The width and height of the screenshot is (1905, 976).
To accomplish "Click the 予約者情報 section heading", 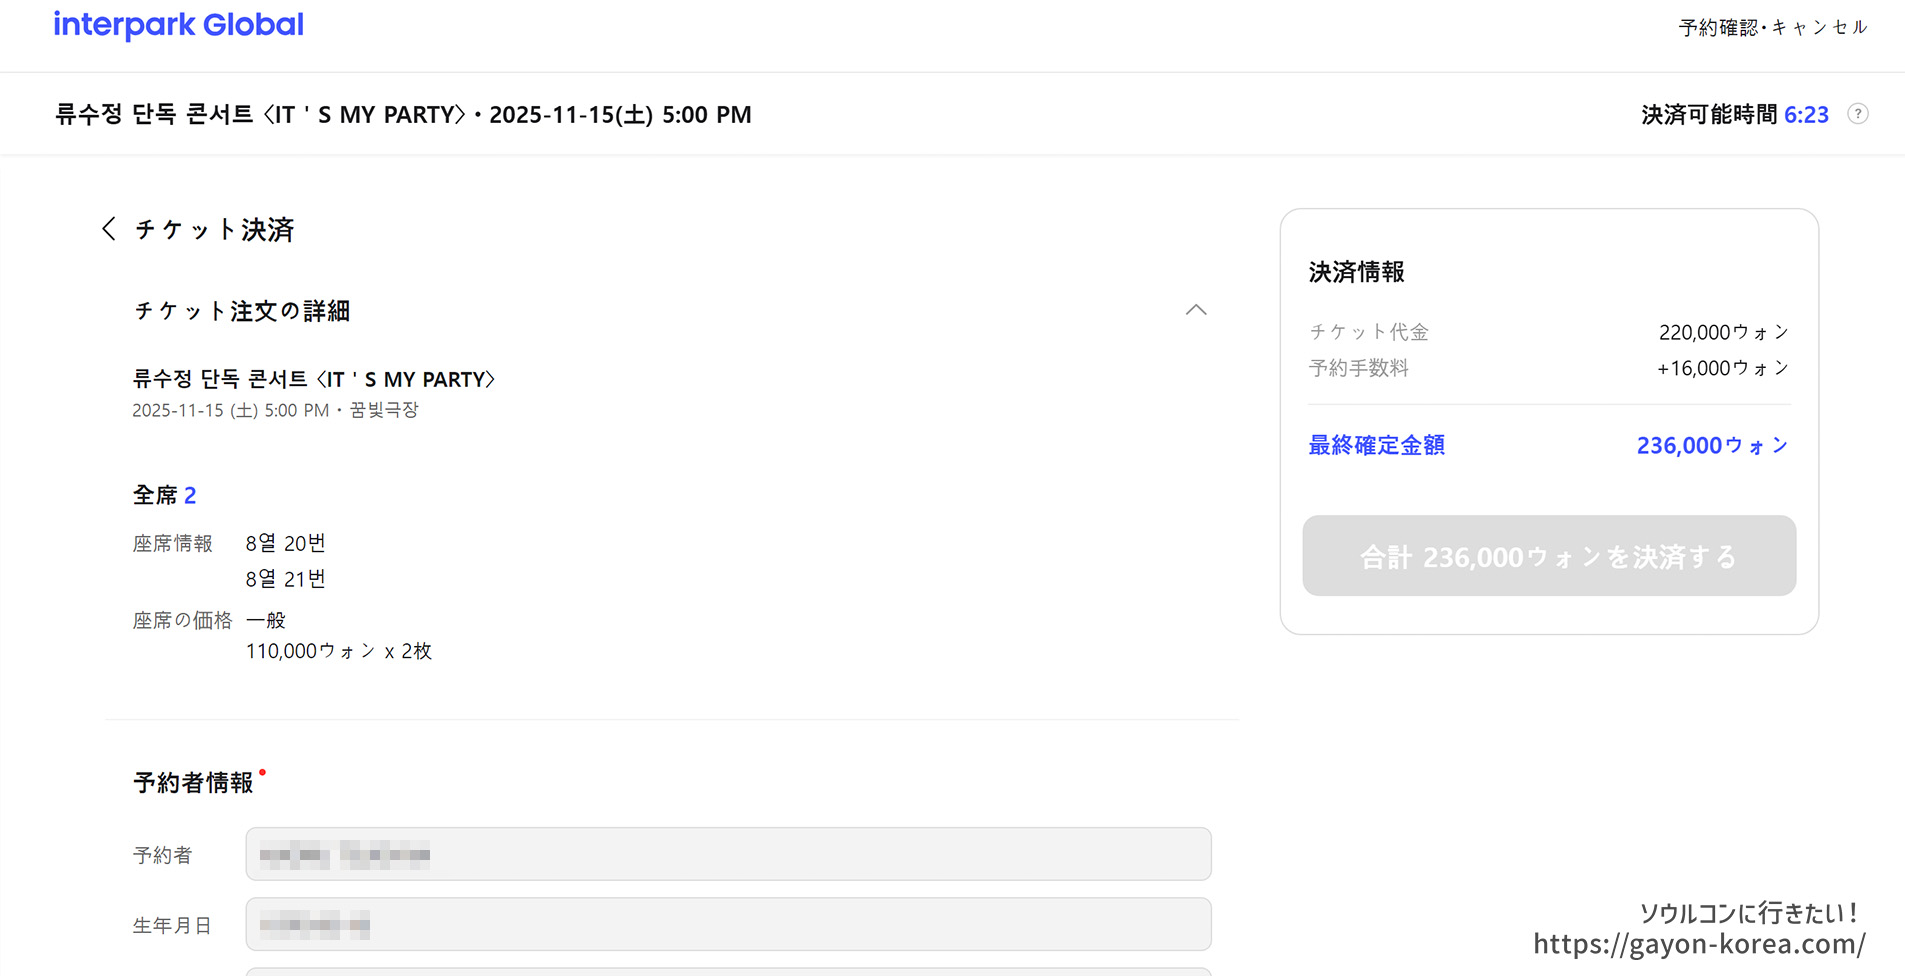I will [194, 782].
